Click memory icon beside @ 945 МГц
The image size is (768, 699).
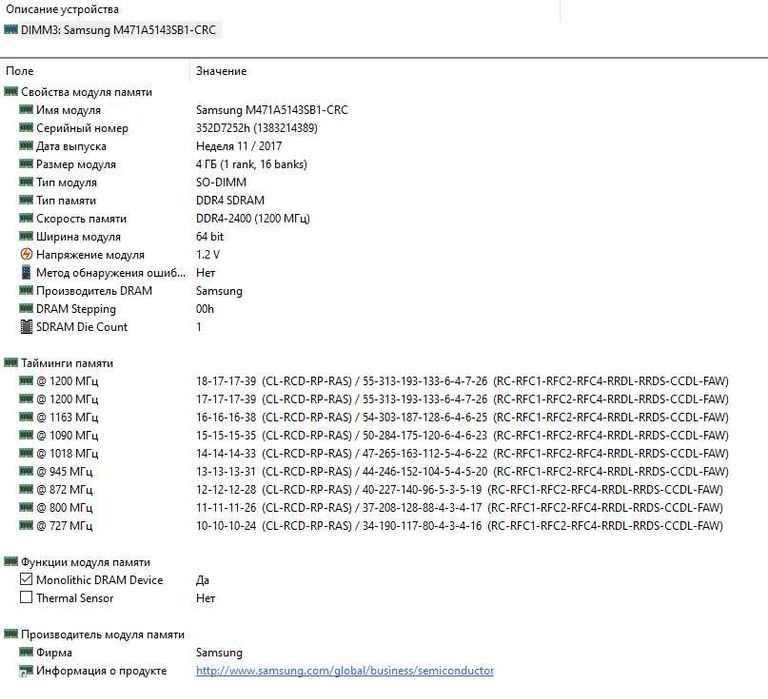pos(26,471)
